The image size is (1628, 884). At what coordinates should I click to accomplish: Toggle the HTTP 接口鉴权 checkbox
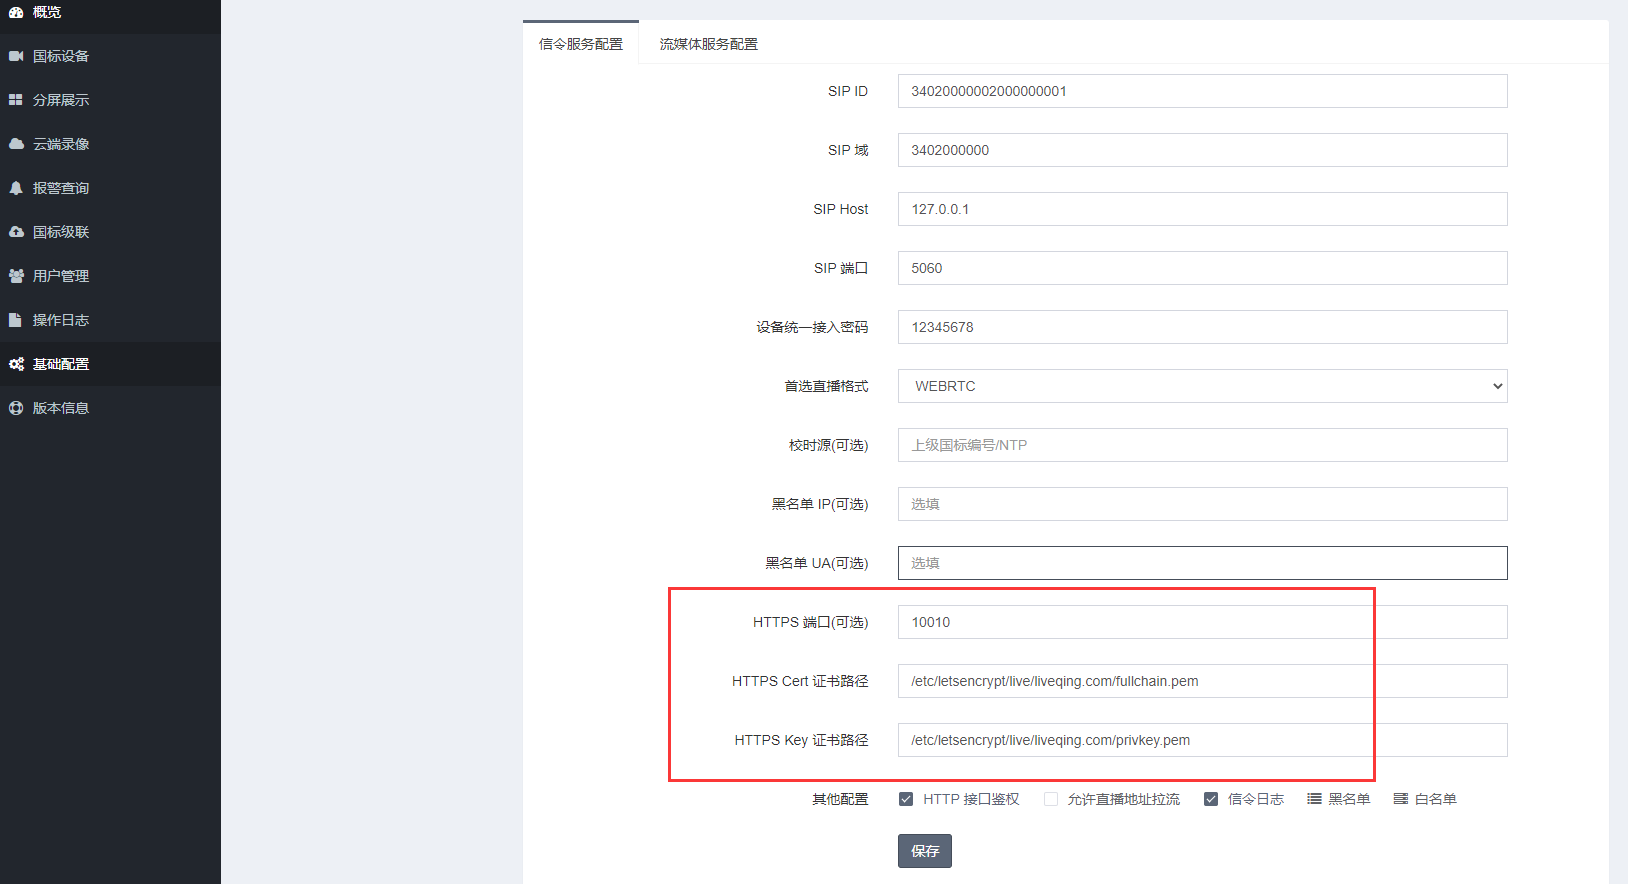(906, 799)
